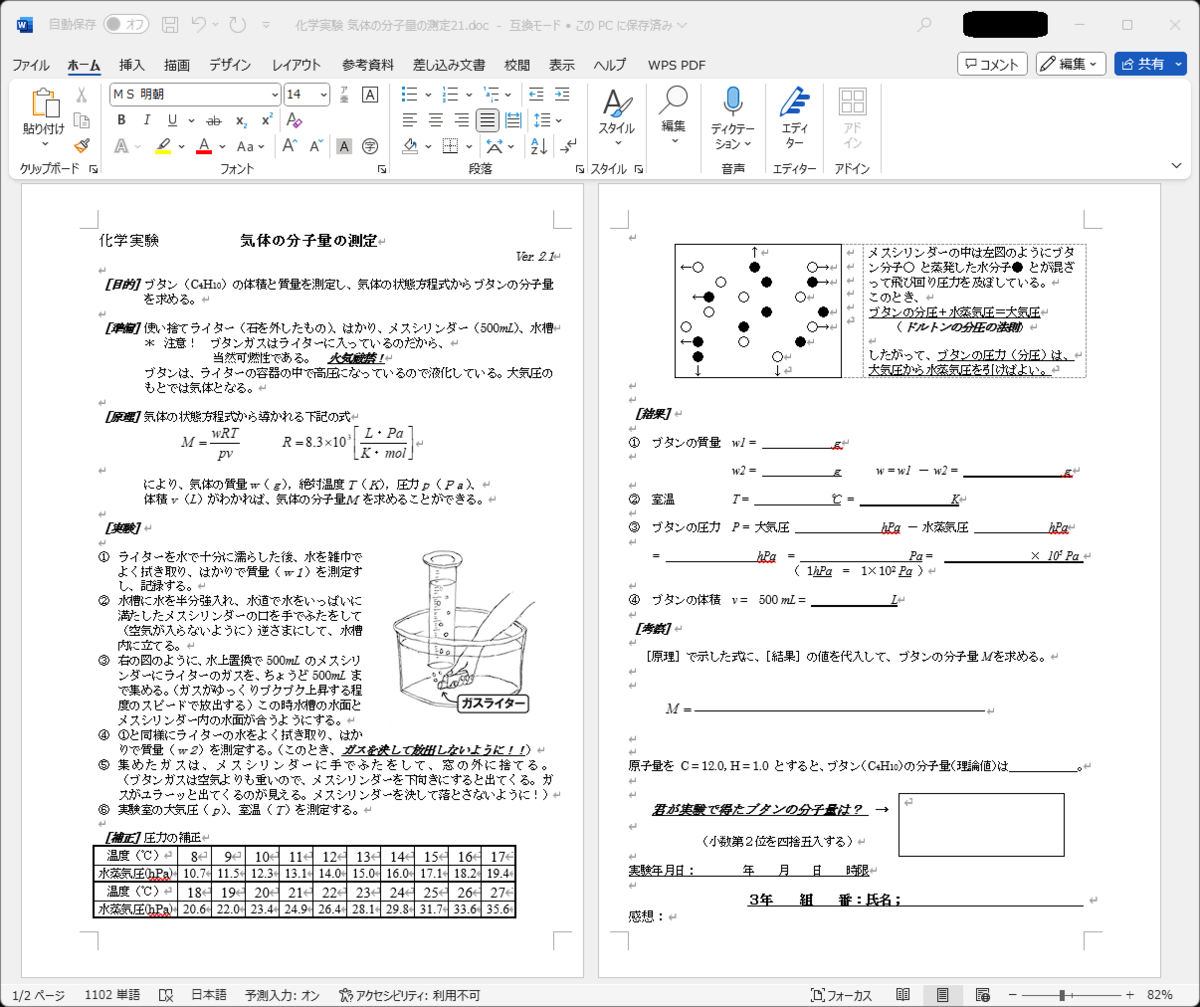Toggle italic formatting
The image size is (1200, 1007).
147,120
